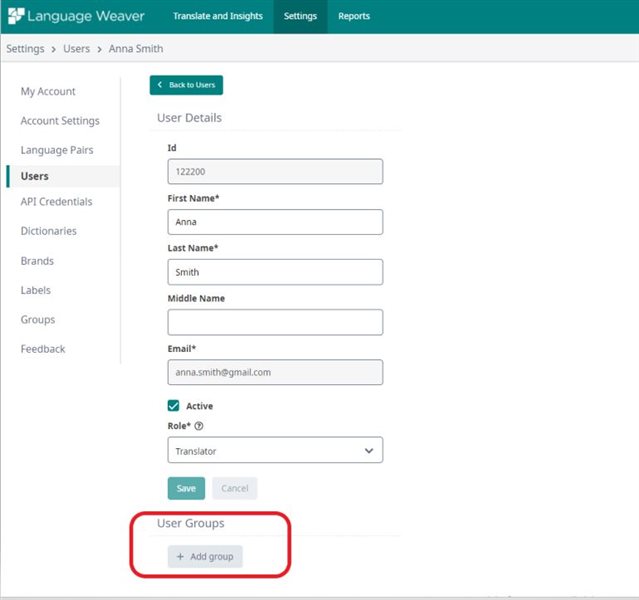This screenshot has width=639, height=600.
Task: Open the Role dropdown showing Translator
Action: click(x=275, y=450)
